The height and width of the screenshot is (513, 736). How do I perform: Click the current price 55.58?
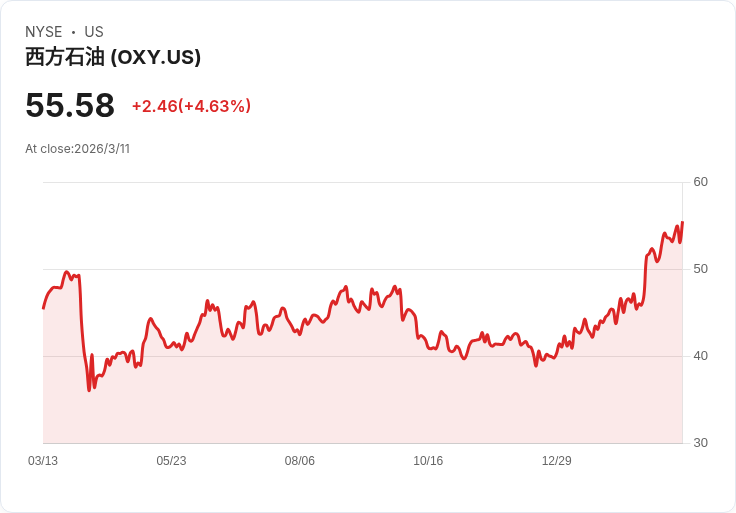(70, 106)
